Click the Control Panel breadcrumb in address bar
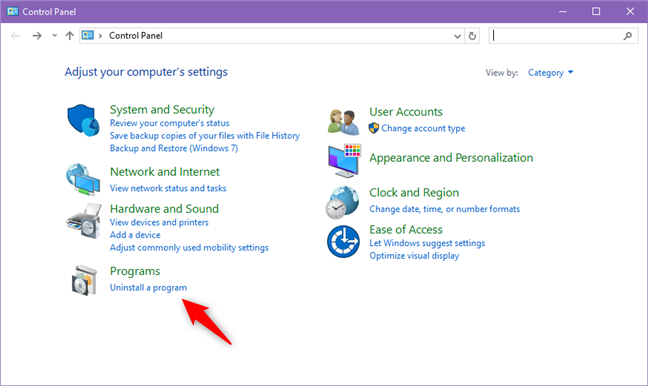This screenshot has height=386, width=648. [136, 36]
